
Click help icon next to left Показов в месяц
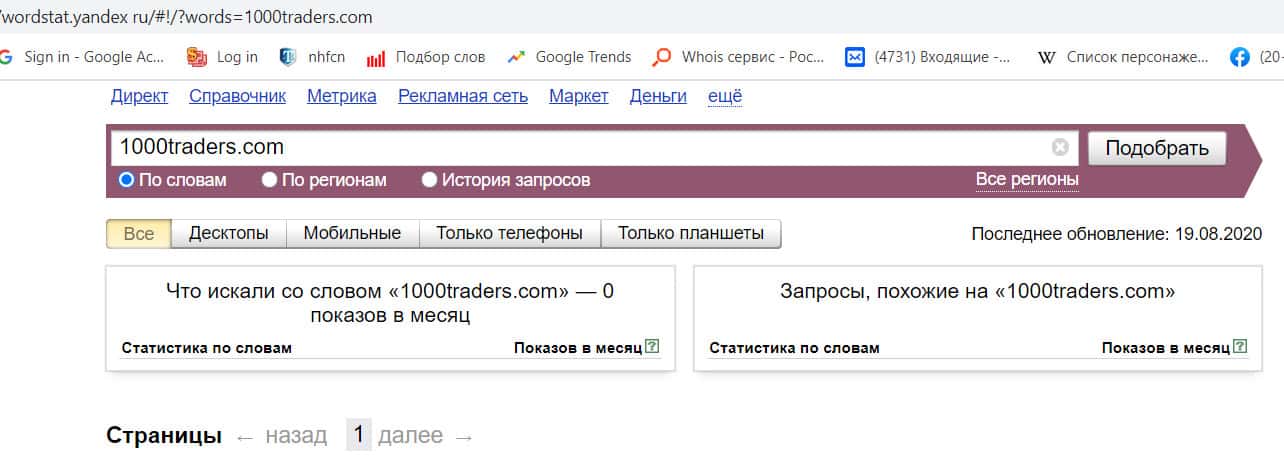coord(652,347)
